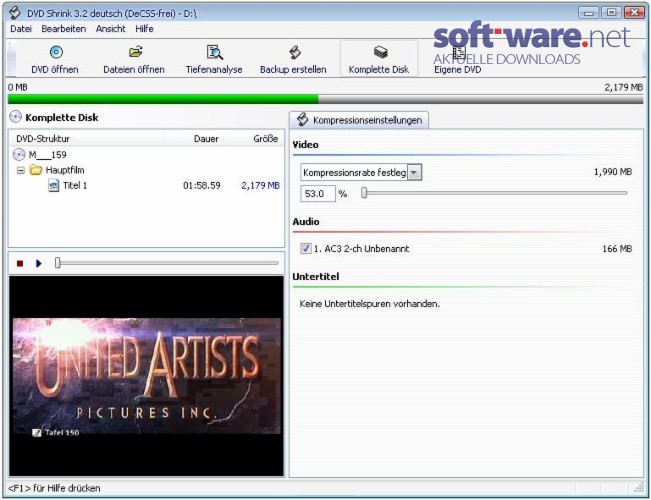This screenshot has width=651, height=500.
Task: Click the green disk size progress bar
Action: click(326, 99)
